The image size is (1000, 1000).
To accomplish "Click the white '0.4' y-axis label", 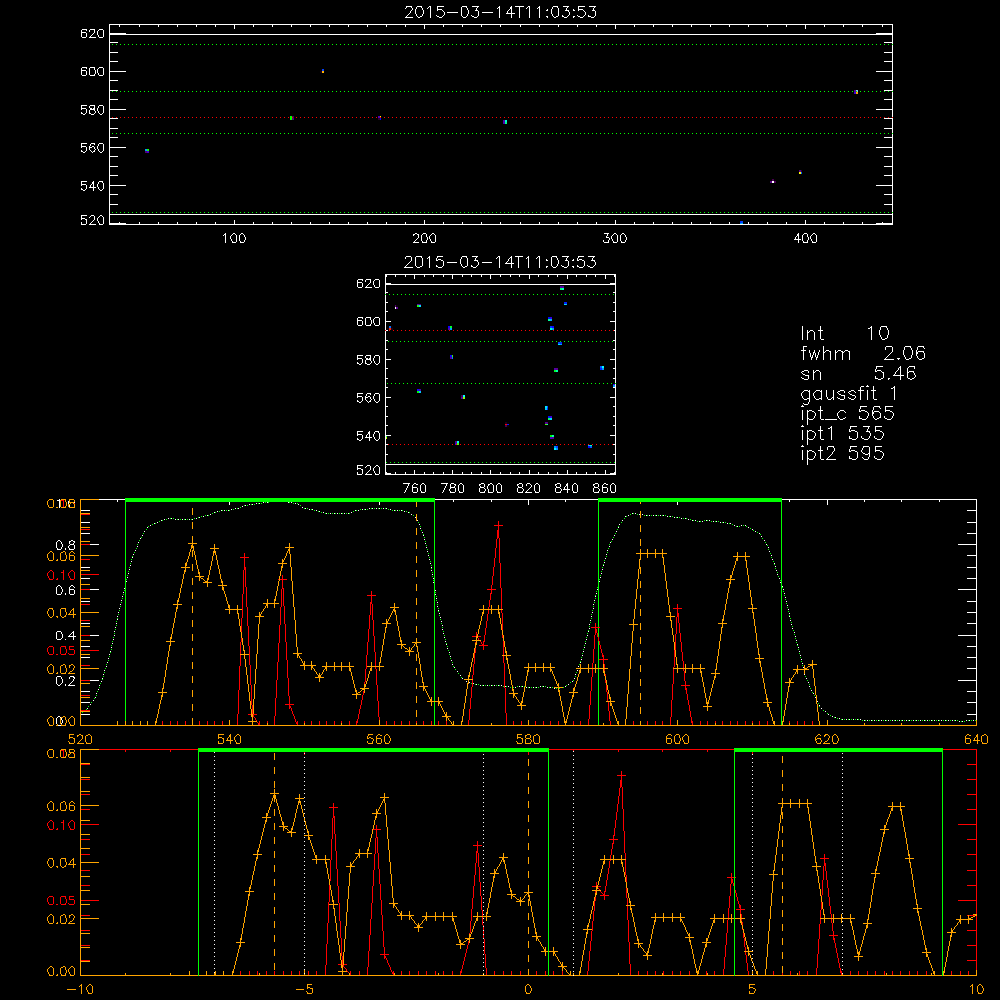I will 66,636.
